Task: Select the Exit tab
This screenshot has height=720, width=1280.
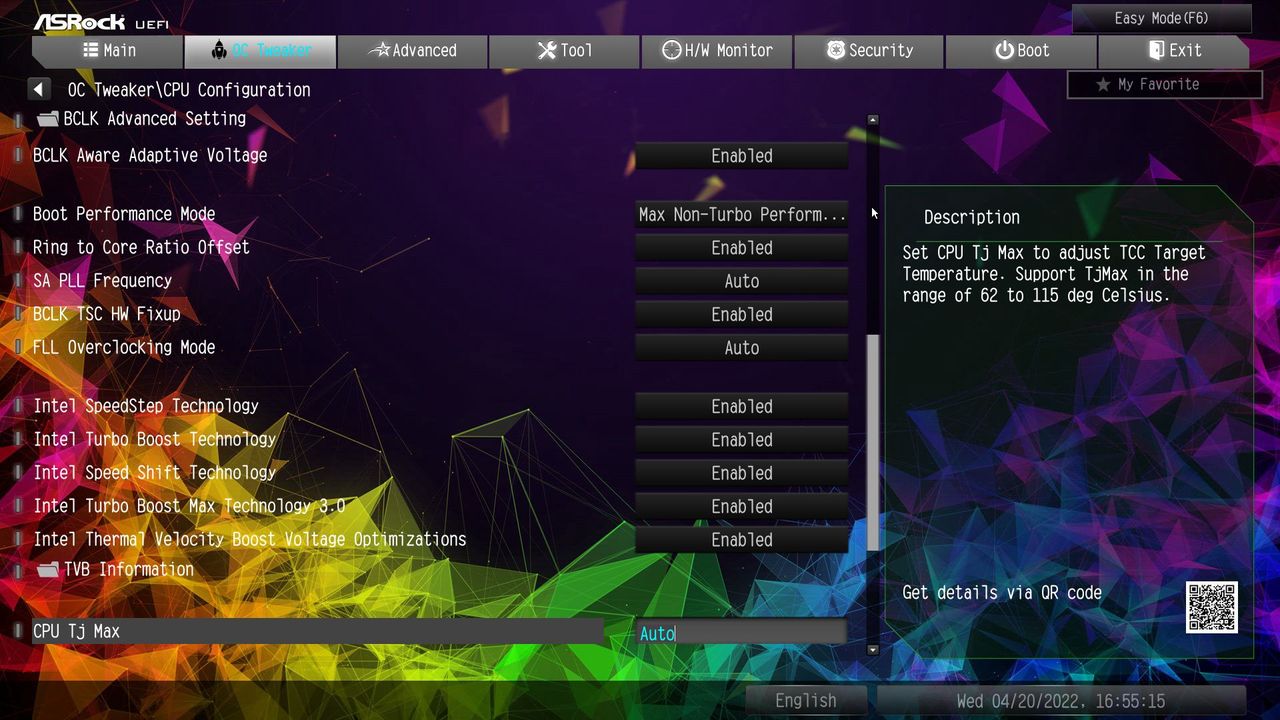Action: pos(1174,51)
